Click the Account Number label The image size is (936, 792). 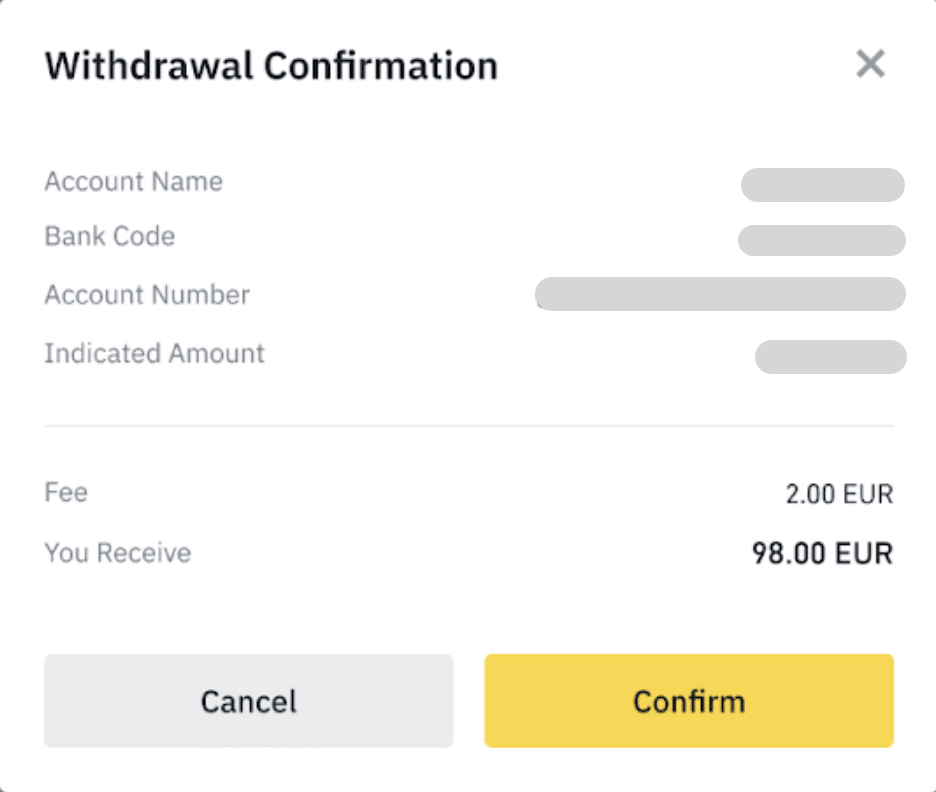(147, 295)
